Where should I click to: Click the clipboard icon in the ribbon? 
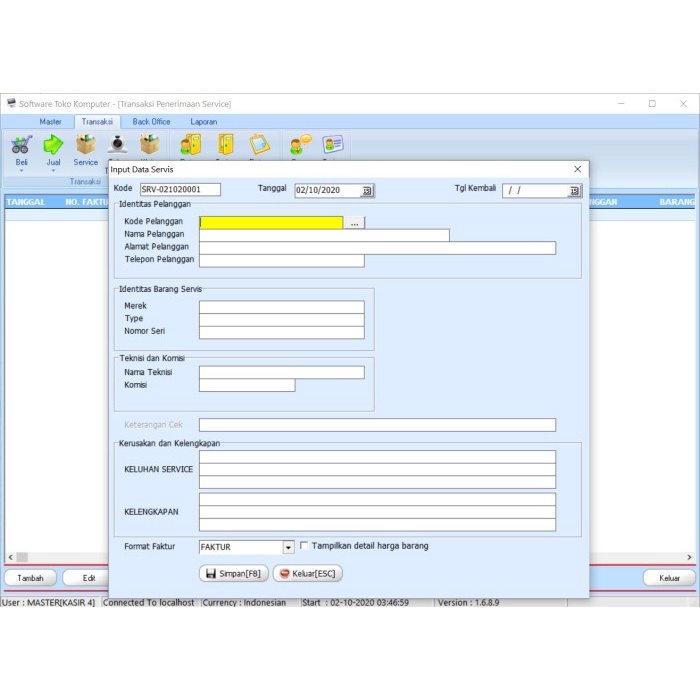coord(259,145)
